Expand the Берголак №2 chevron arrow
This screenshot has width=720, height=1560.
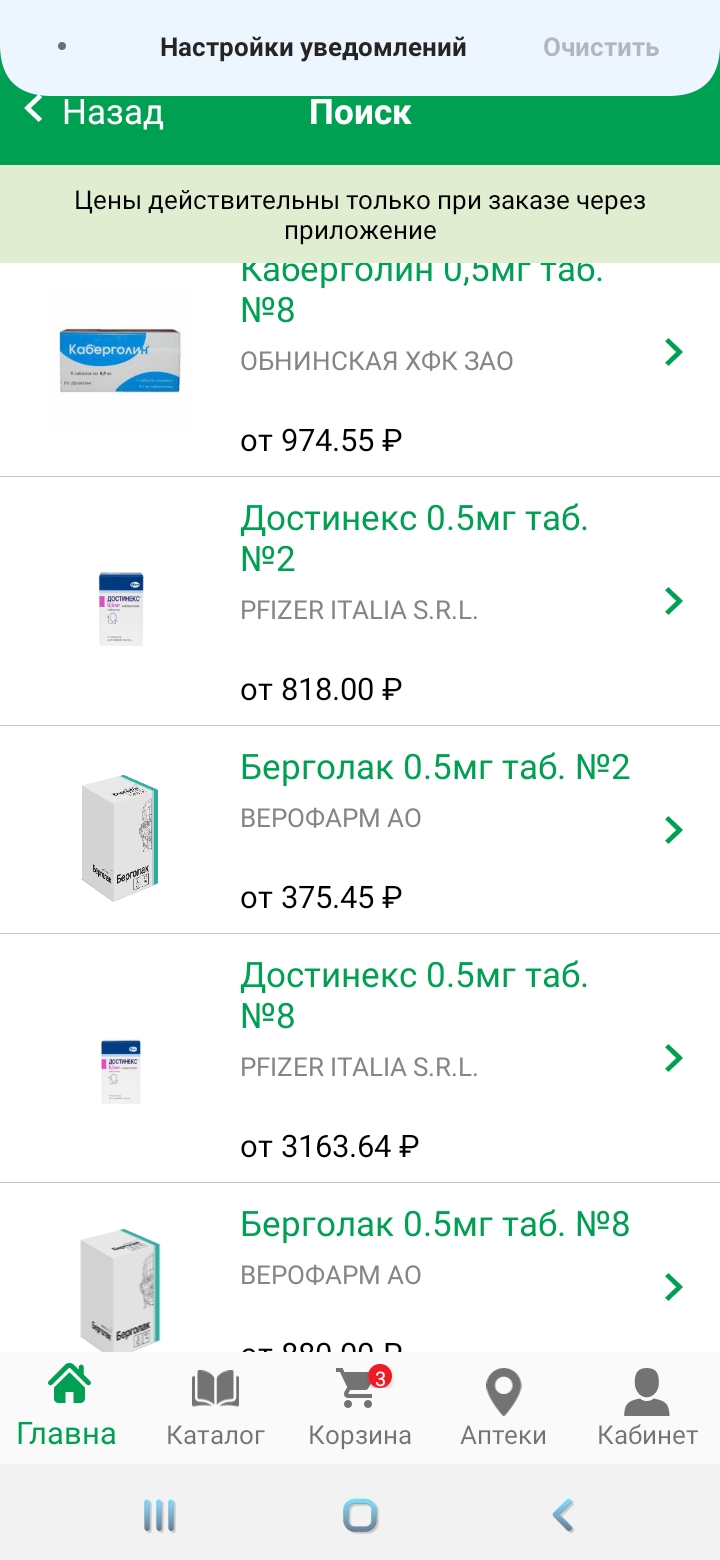(x=674, y=829)
